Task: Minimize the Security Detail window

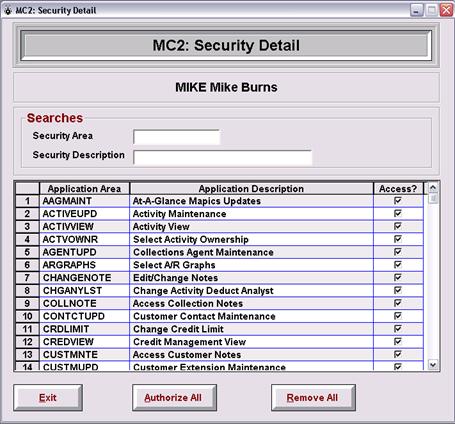Action: coord(416,10)
